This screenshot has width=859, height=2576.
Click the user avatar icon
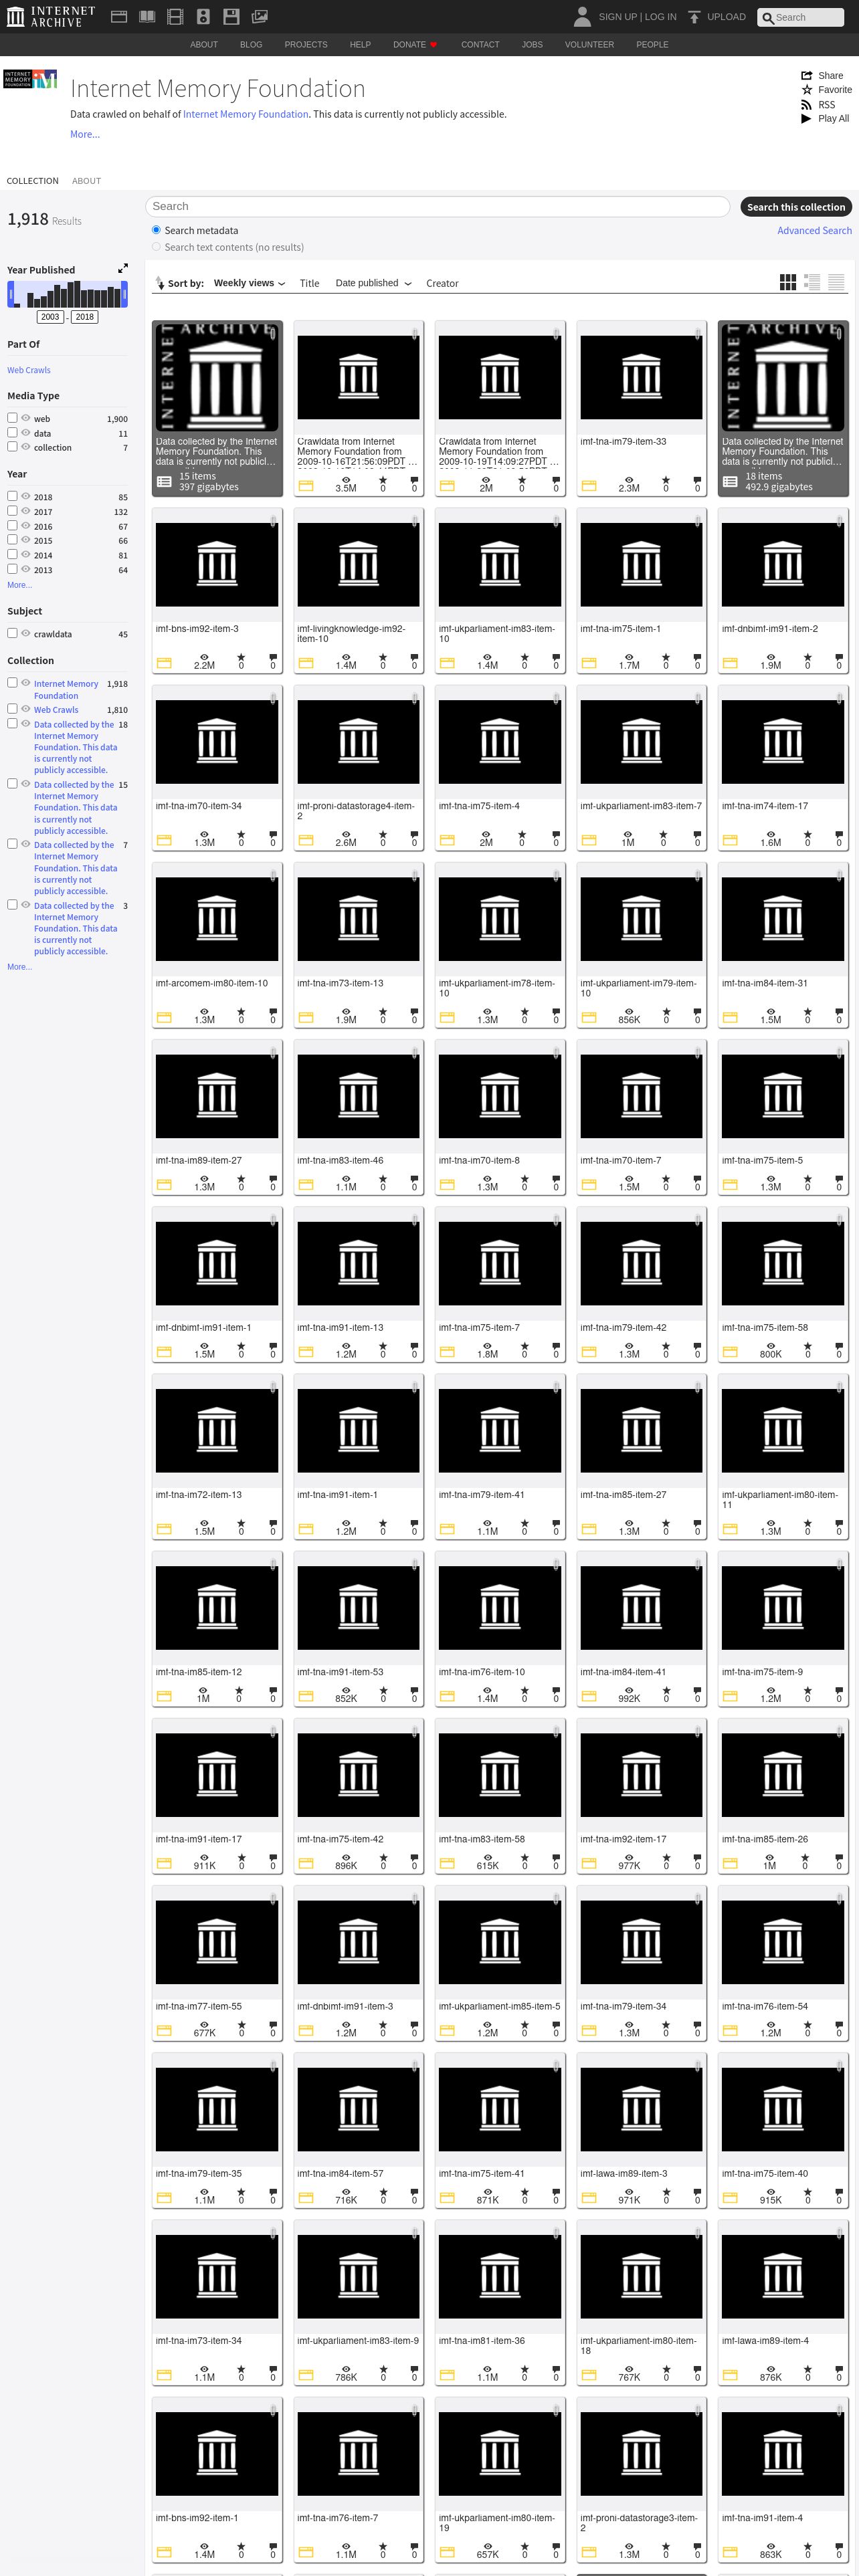(582, 16)
